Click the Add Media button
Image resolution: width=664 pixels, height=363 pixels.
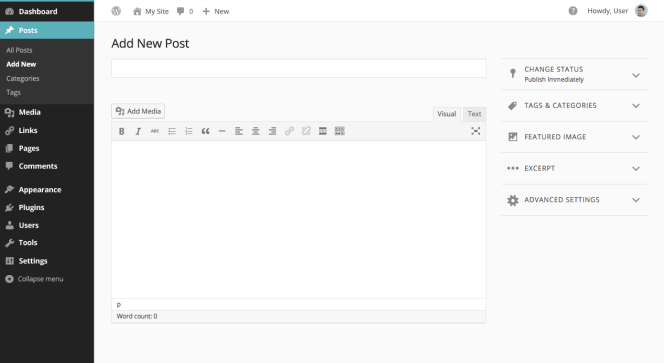[138, 111]
